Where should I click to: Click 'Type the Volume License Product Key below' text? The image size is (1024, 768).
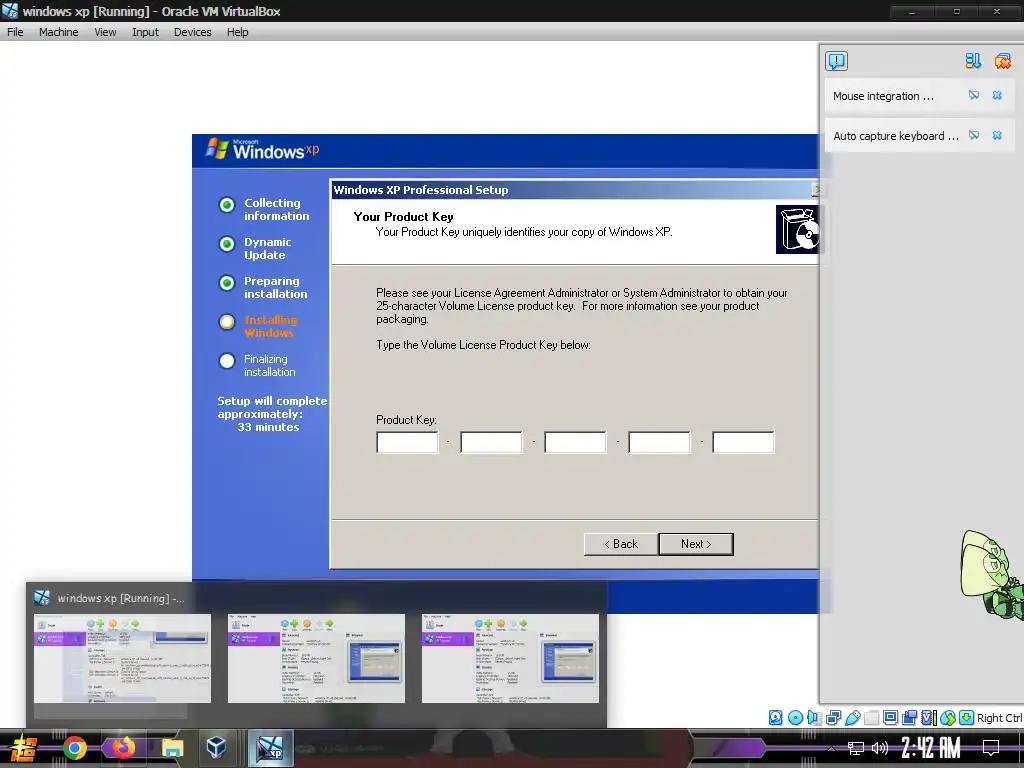pyautogui.click(x=483, y=345)
